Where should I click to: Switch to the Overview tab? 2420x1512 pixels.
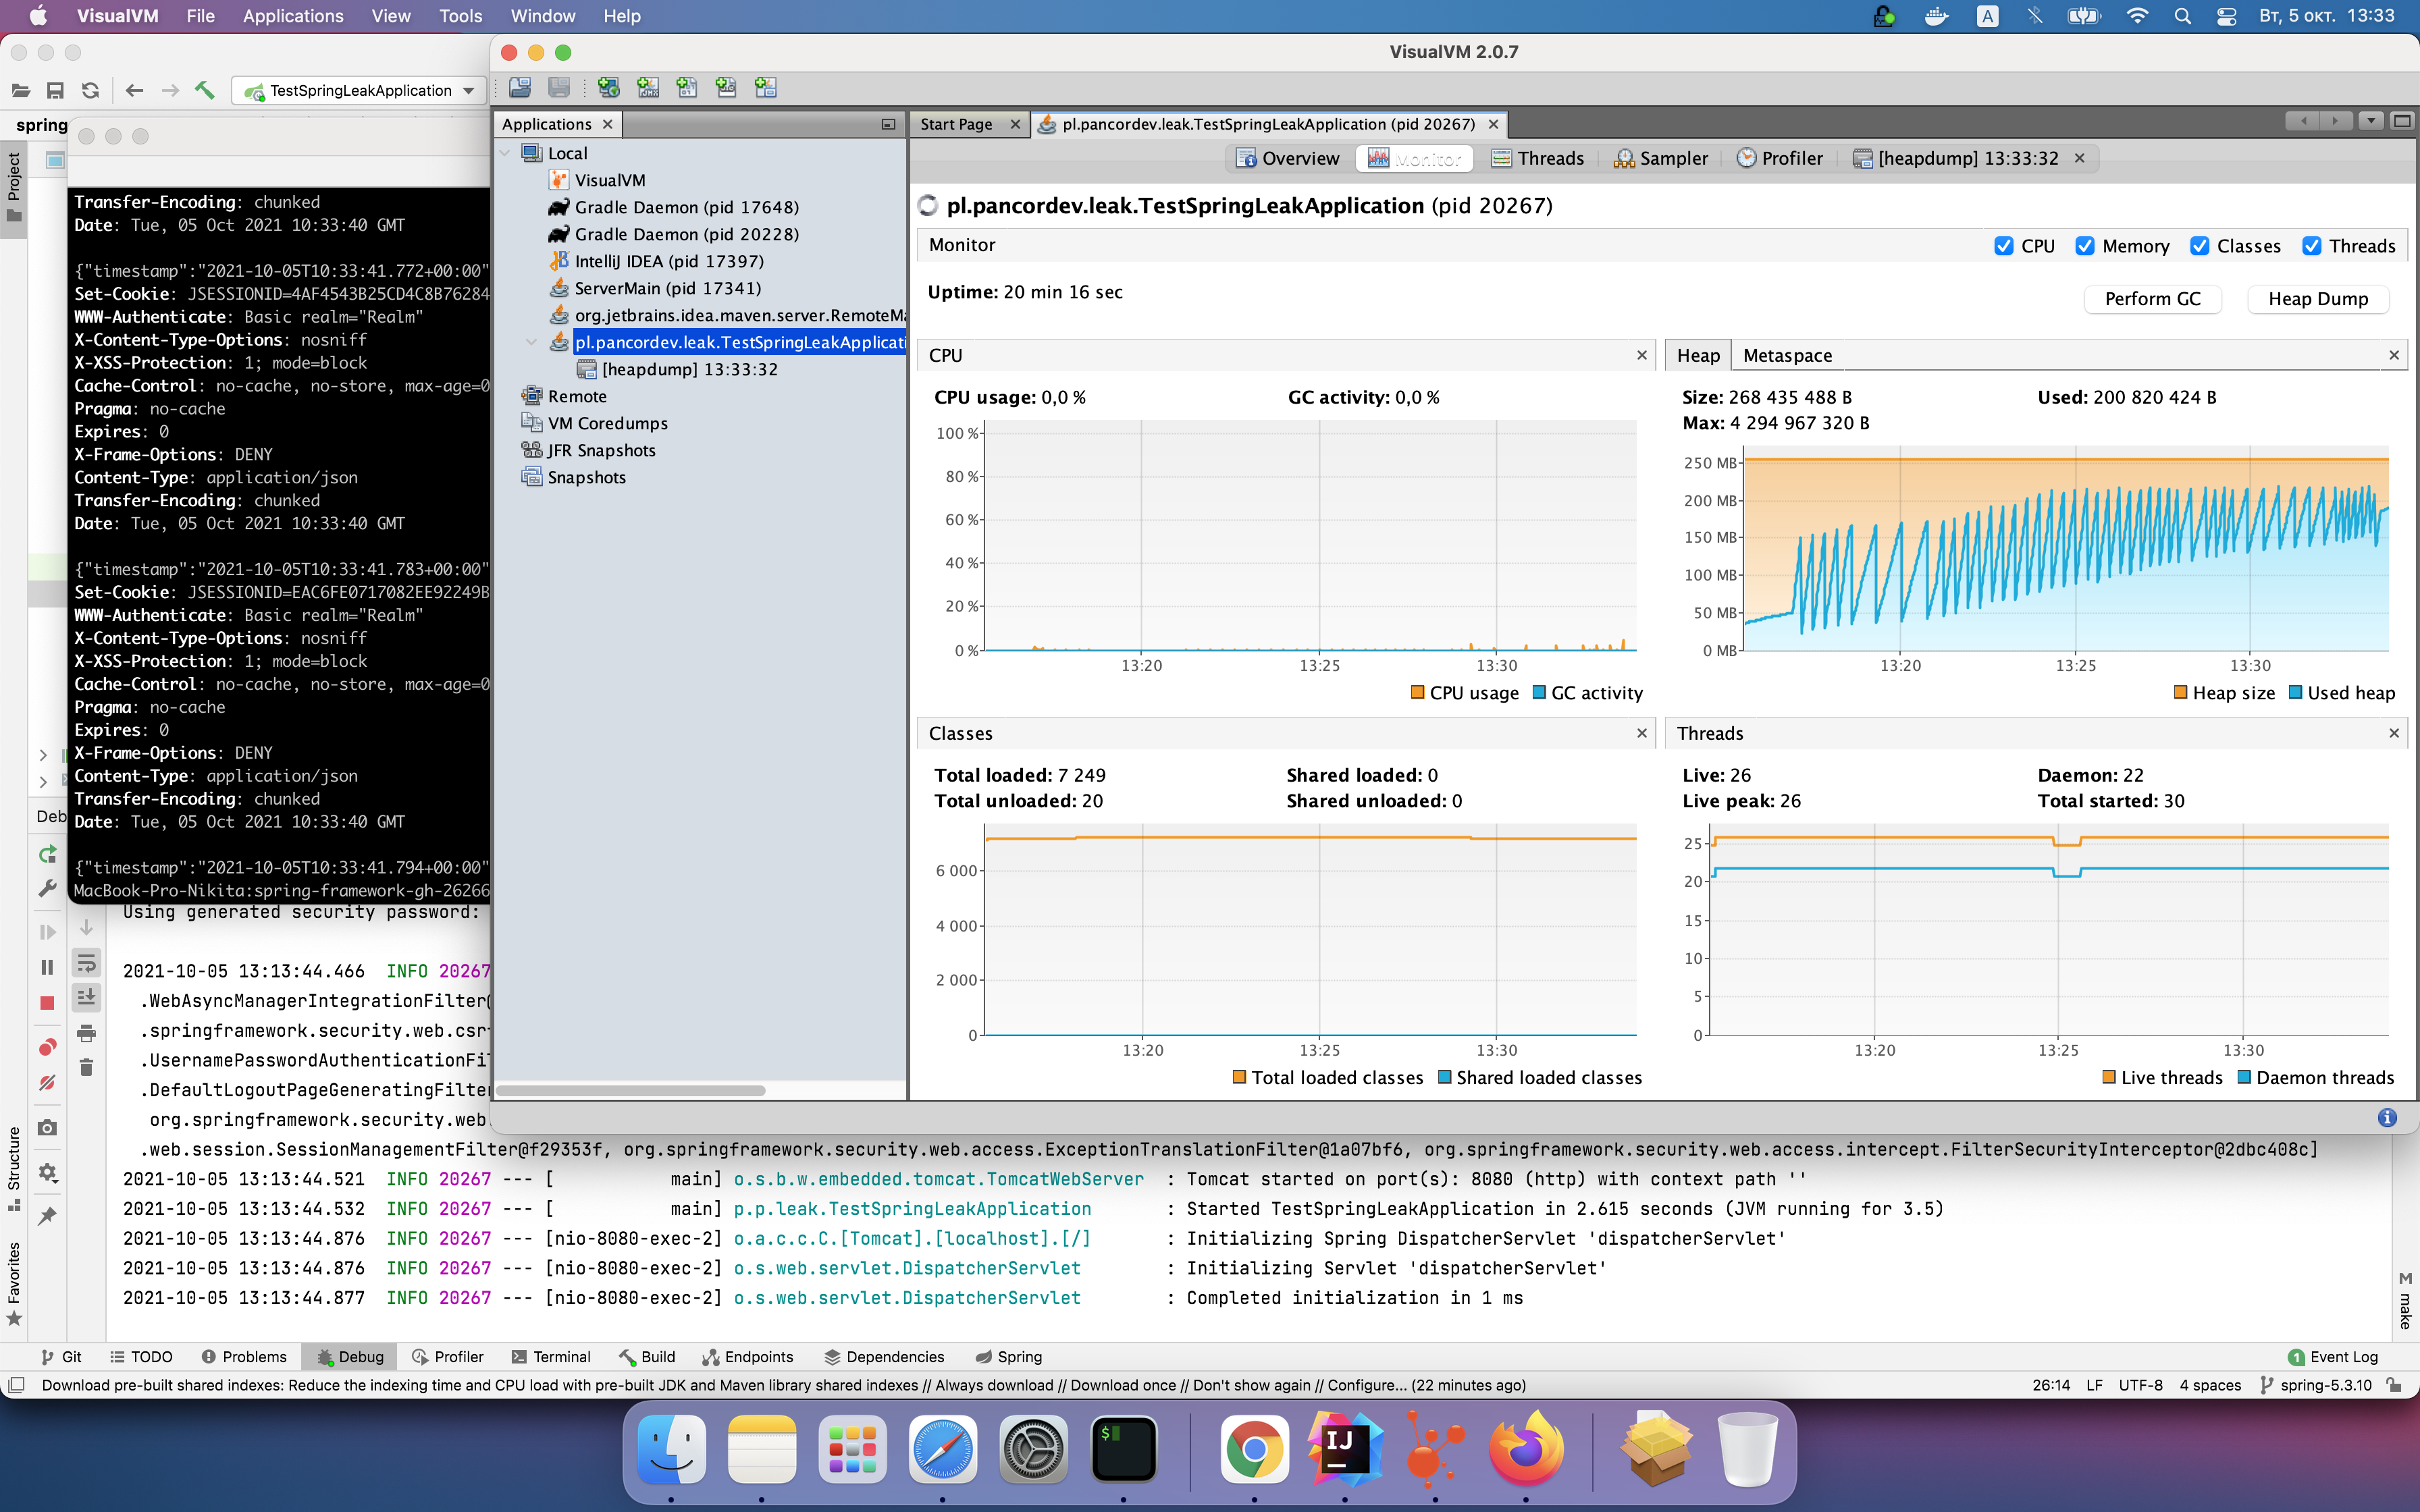click(x=1288, y=158)
